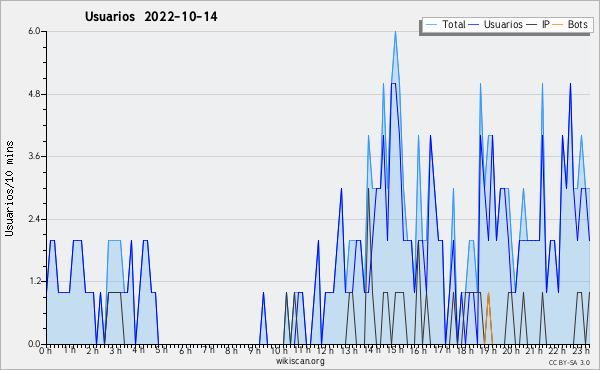The image size is (600, 370).
Task: Click the orange Bots spike near 19 h
Action: point(488,318)
